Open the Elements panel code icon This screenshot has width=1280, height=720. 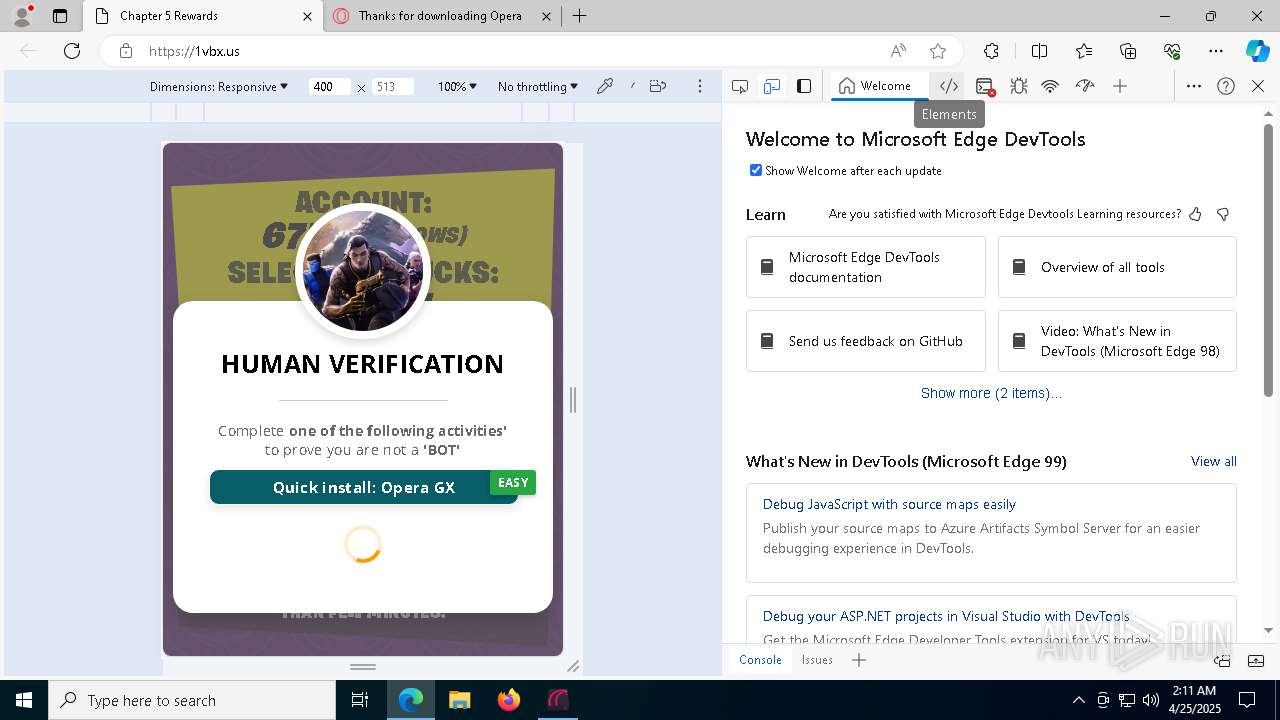click(x=949, y=86)
